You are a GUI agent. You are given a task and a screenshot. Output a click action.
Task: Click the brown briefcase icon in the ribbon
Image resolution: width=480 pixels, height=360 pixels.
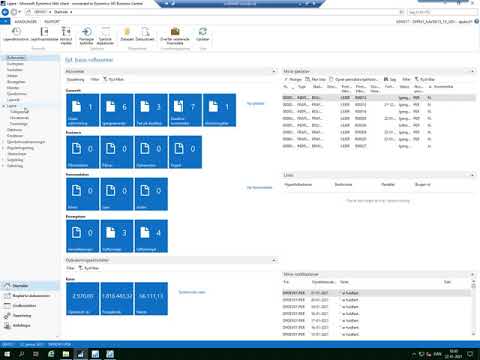175,32
